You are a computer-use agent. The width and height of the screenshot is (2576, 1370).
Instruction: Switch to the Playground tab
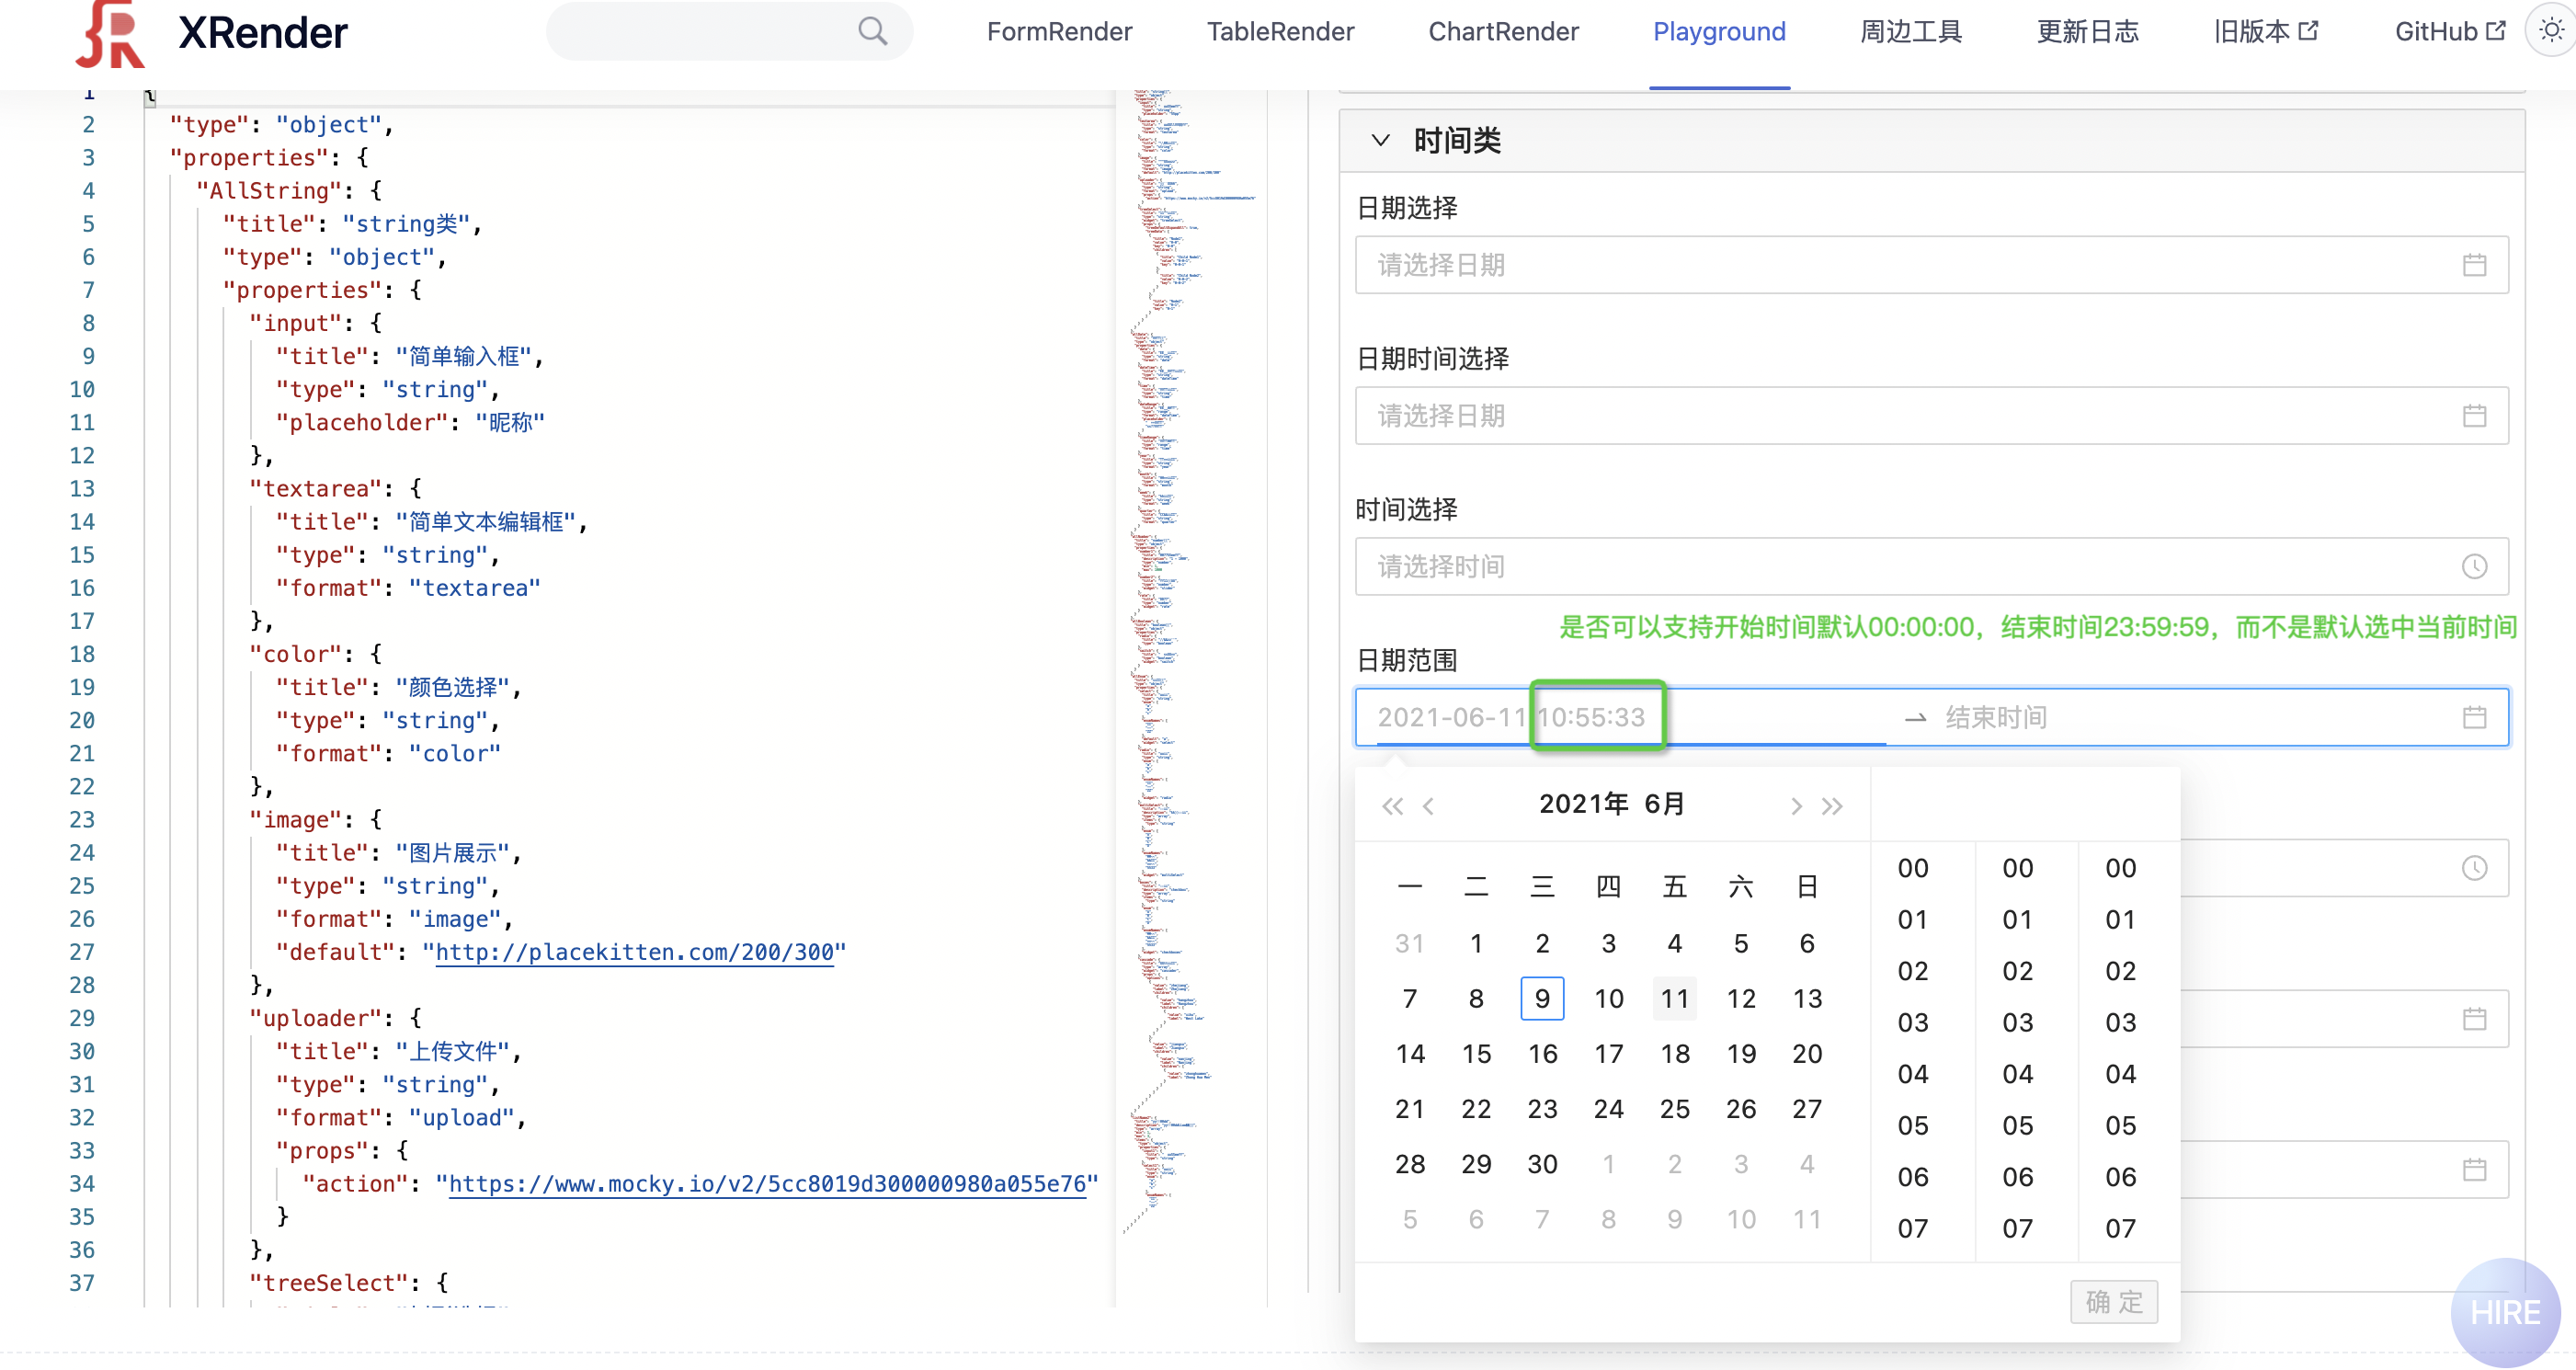tap(1719, 31)
